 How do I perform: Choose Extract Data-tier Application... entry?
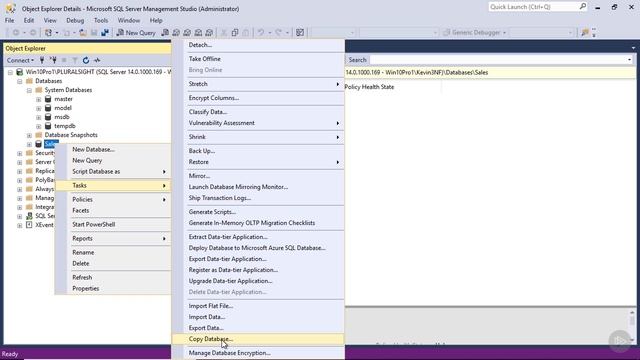point(258,237)
